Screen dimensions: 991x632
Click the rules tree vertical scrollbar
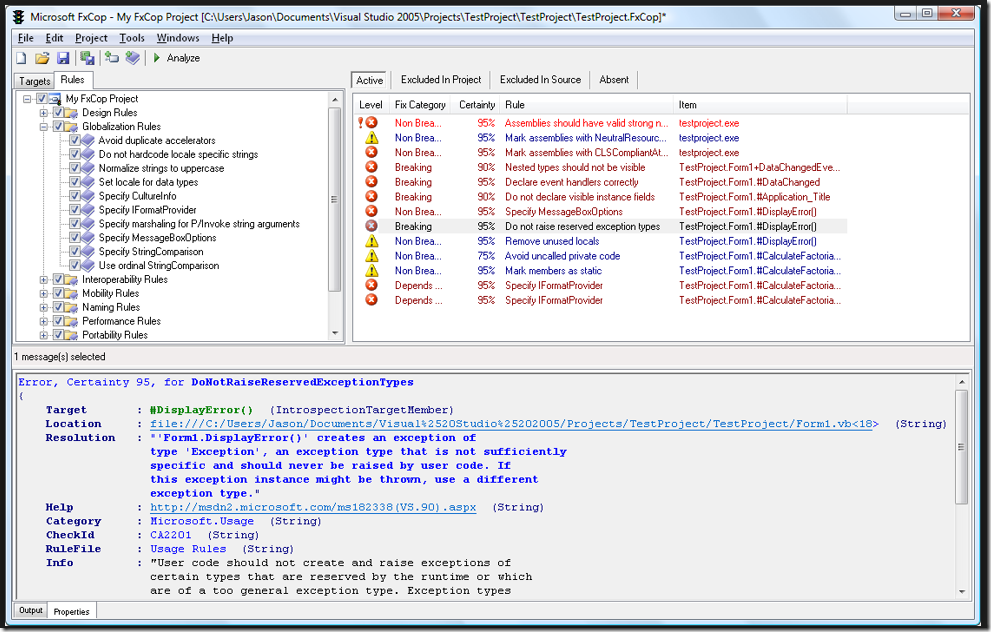pos(336,200)
